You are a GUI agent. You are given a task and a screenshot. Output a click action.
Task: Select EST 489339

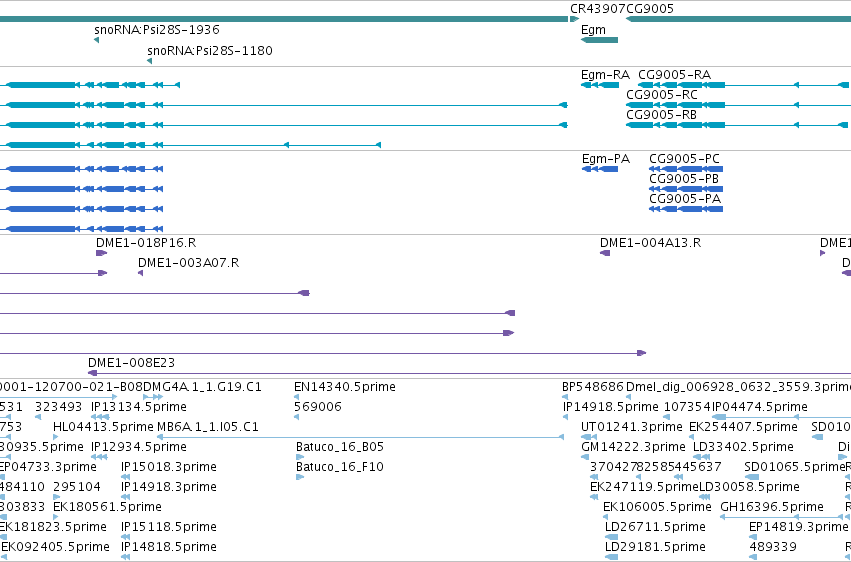pos(753,557)
